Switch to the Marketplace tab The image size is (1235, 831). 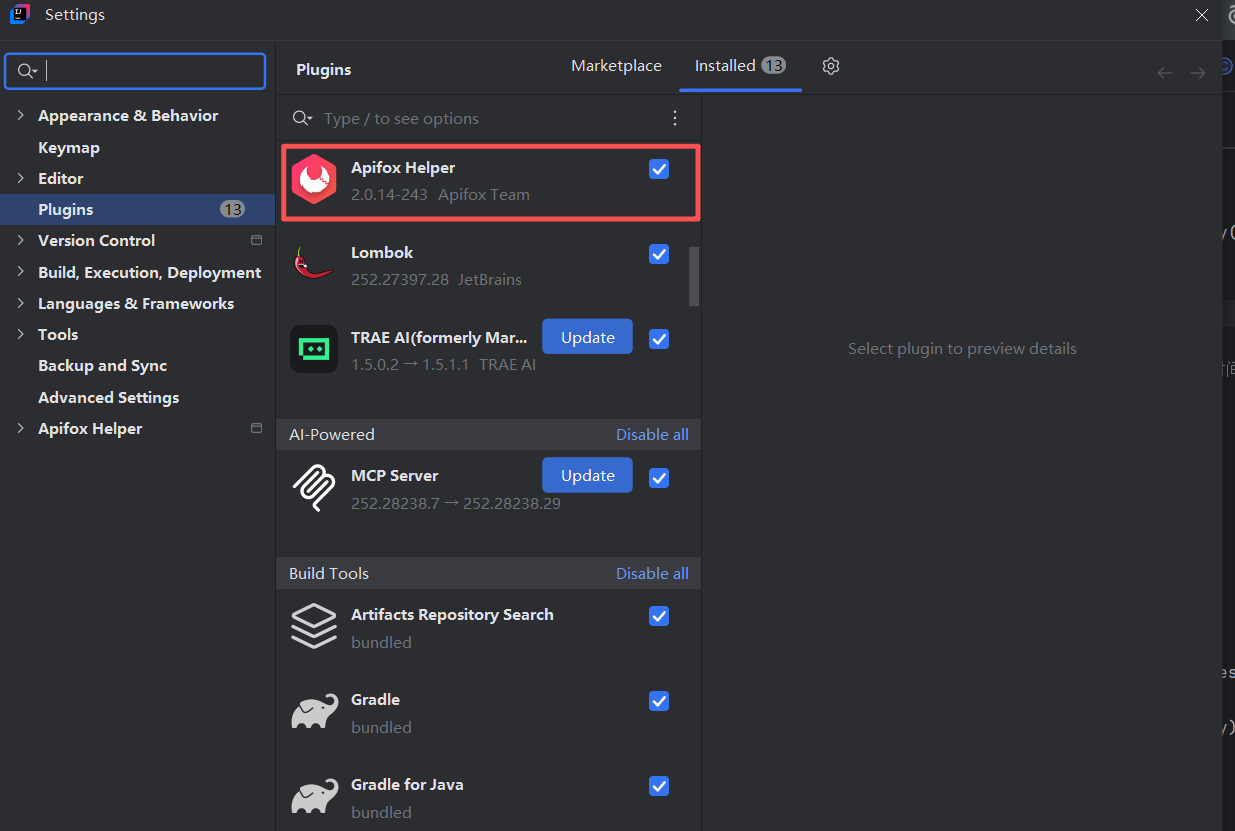click(616, 65)
